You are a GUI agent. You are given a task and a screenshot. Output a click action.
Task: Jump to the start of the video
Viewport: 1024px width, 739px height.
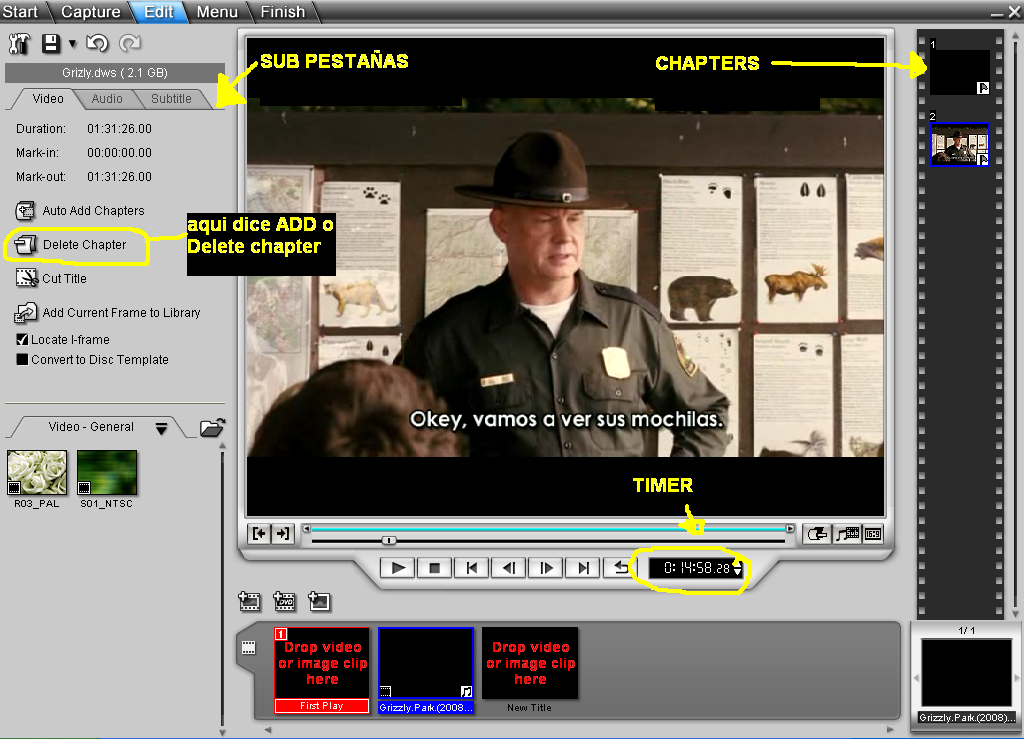point(472,568)
